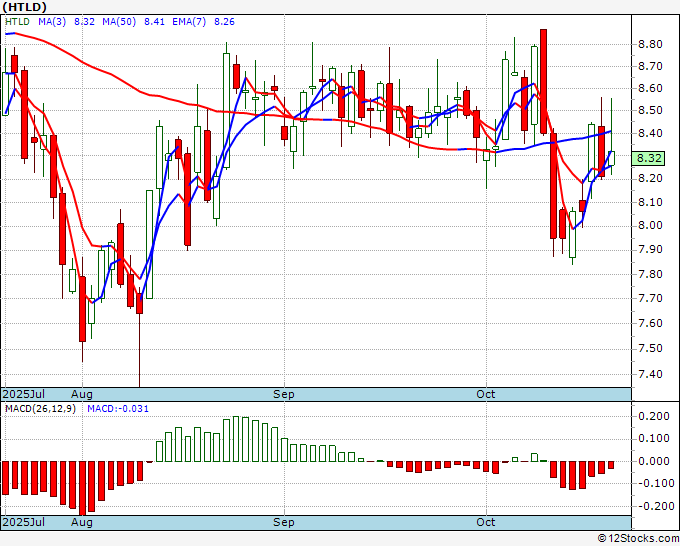Image resolution: width=680 pixels, height=546 pixels.
Task: Click the 7.50 price axis label
Action: point(650,349)
